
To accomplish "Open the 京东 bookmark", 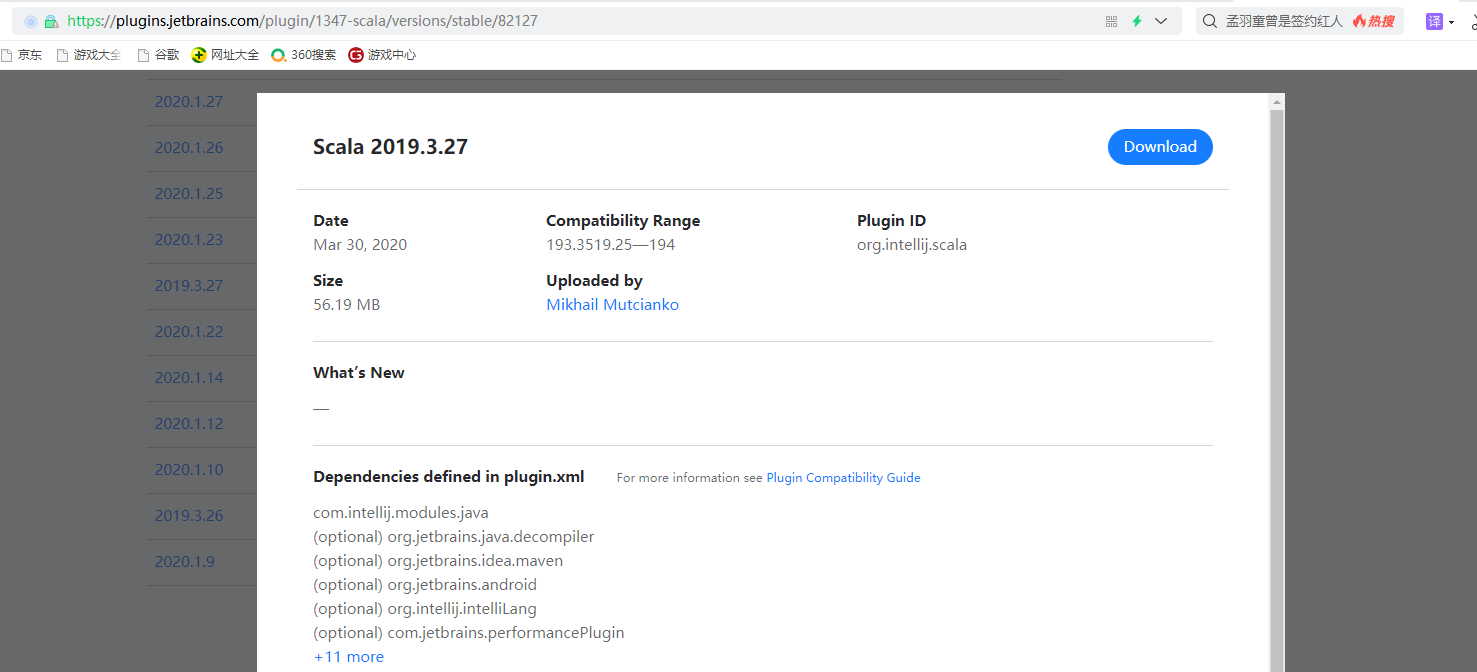I will pos(21,55).
